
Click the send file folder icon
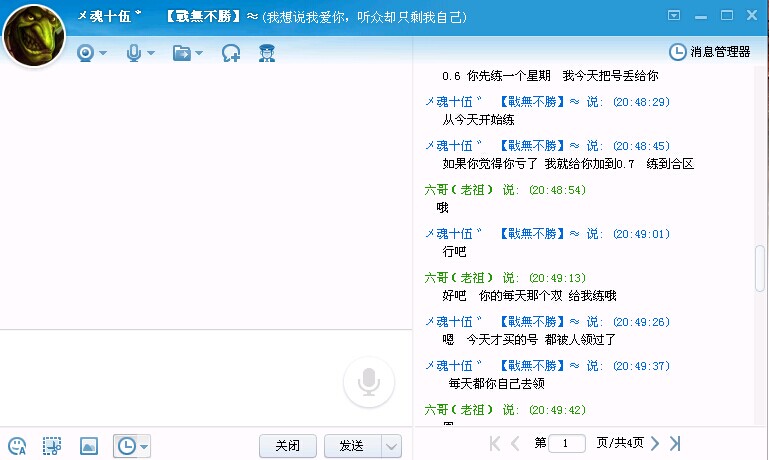coord(181,53)
